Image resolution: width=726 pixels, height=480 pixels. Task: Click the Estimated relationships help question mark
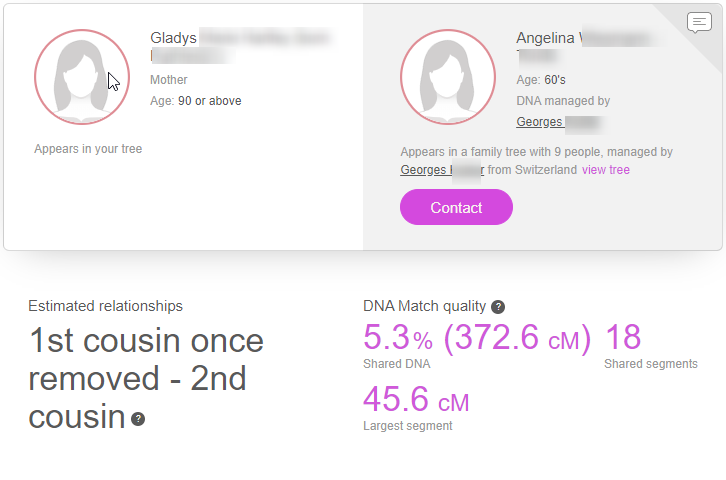pyautogui.click(x=138, y=419)
